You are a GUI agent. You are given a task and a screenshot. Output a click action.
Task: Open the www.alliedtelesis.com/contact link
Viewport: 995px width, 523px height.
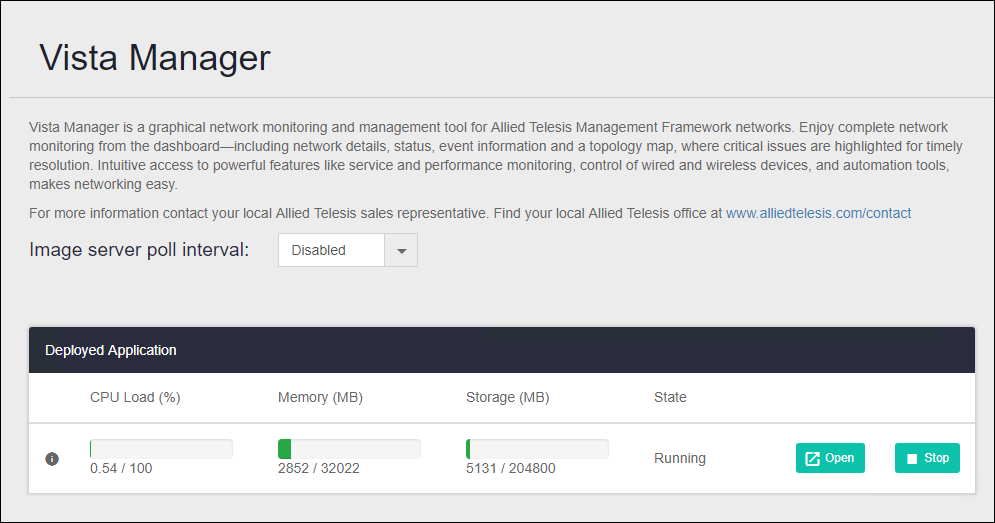click(x=818, y=213)
